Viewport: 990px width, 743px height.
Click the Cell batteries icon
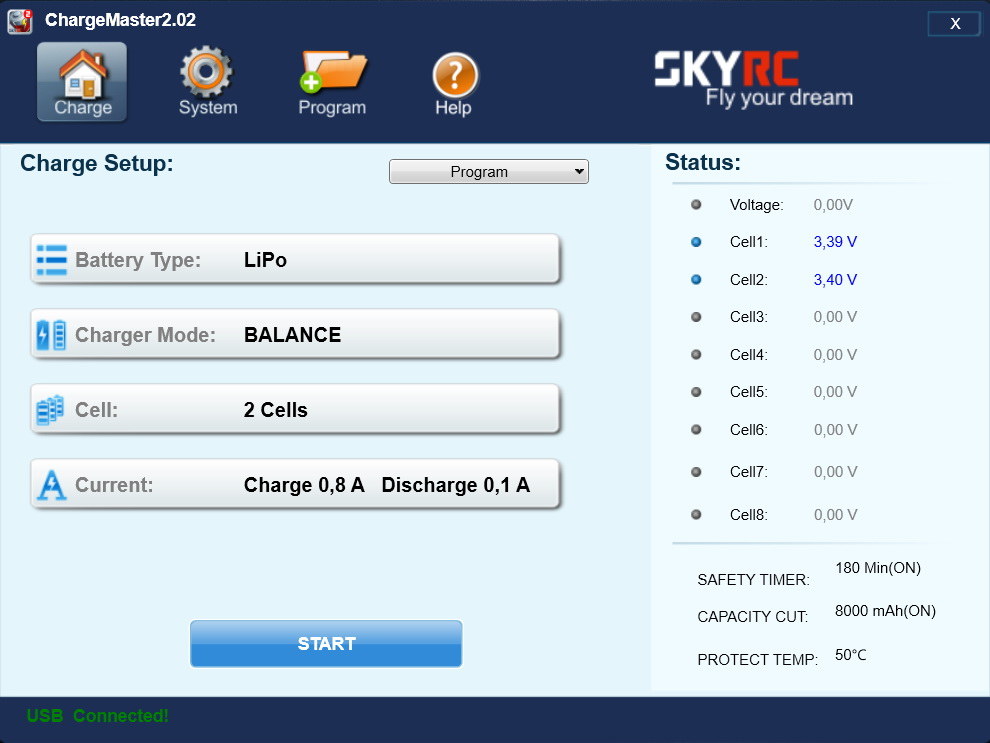click(x=52, y=410)
